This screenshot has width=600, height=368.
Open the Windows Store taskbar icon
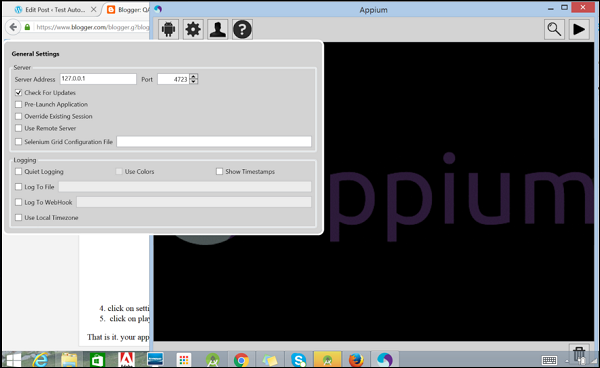tap(97, 360)
